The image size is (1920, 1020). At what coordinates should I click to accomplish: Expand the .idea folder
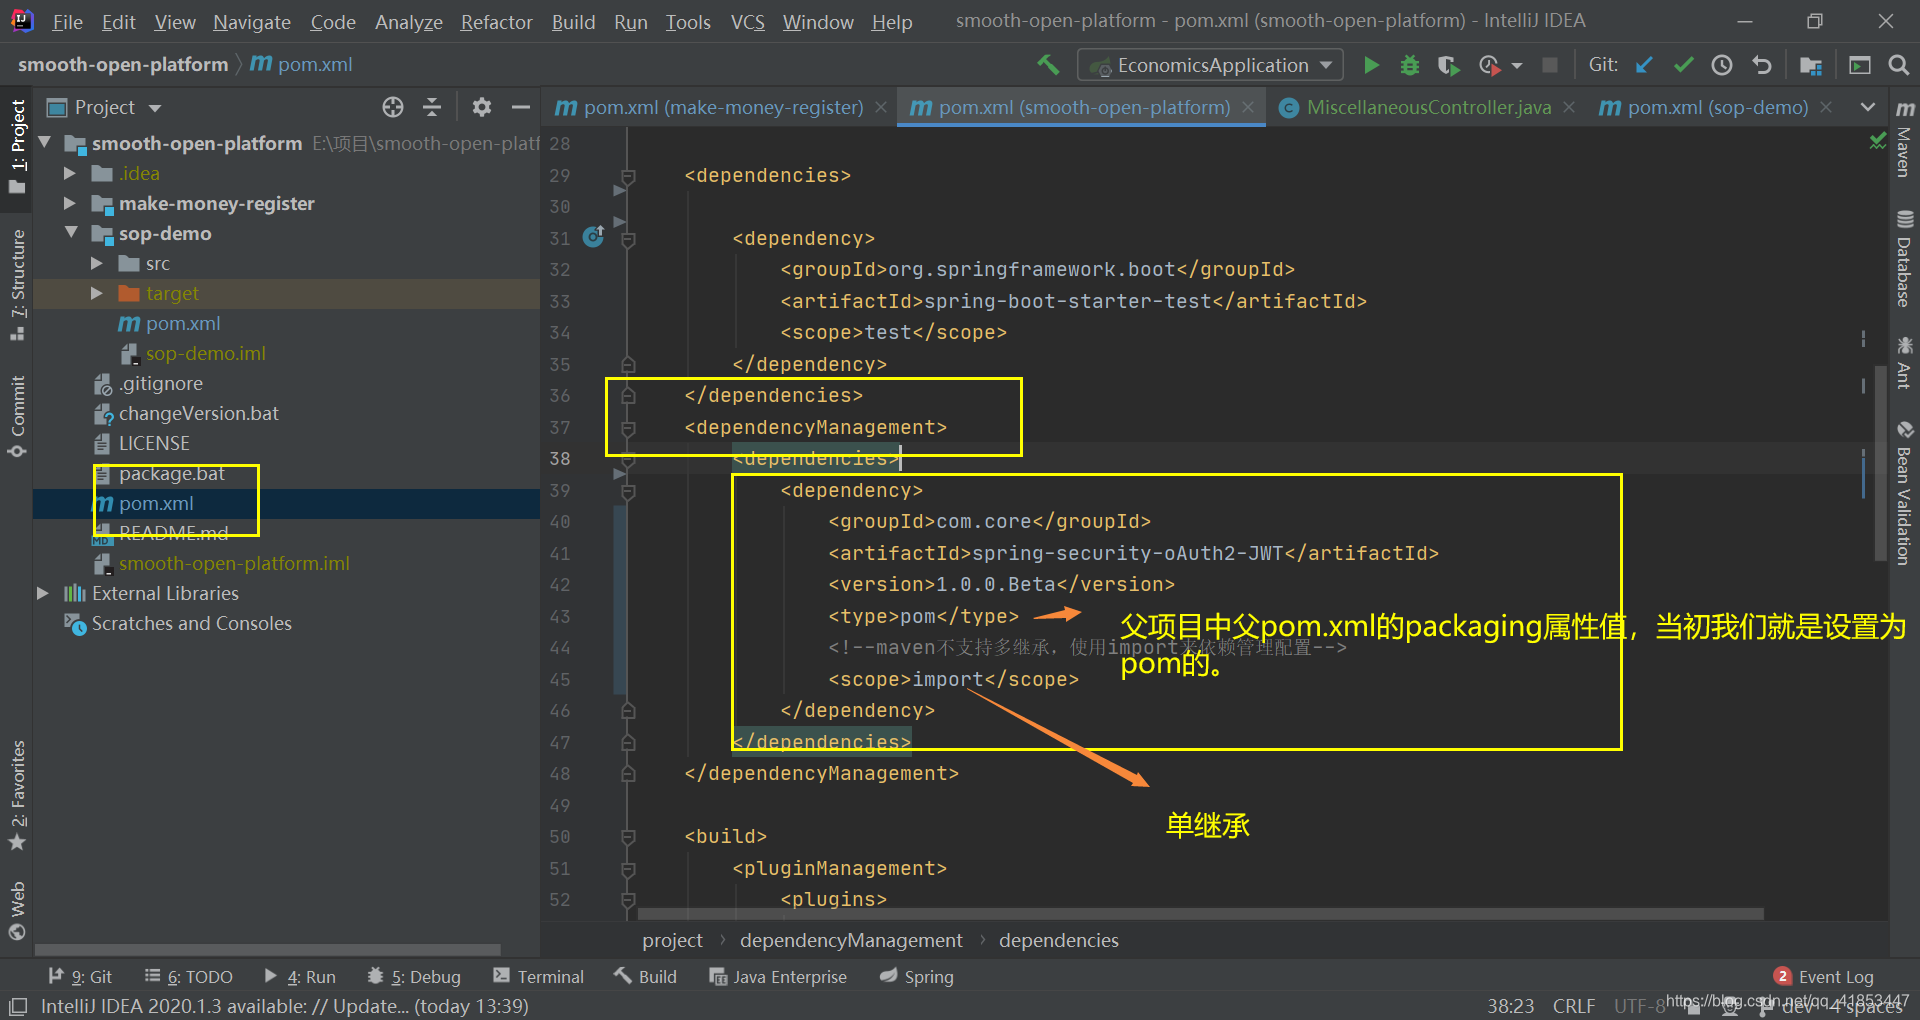pos(70,173)
